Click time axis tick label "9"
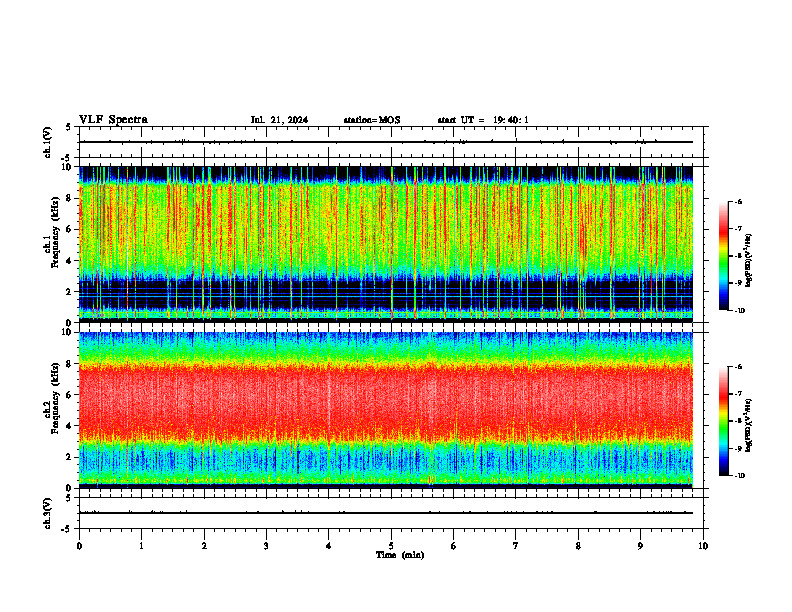The width and height of the screenshot is (792, 612). click(x=640, y=546)
